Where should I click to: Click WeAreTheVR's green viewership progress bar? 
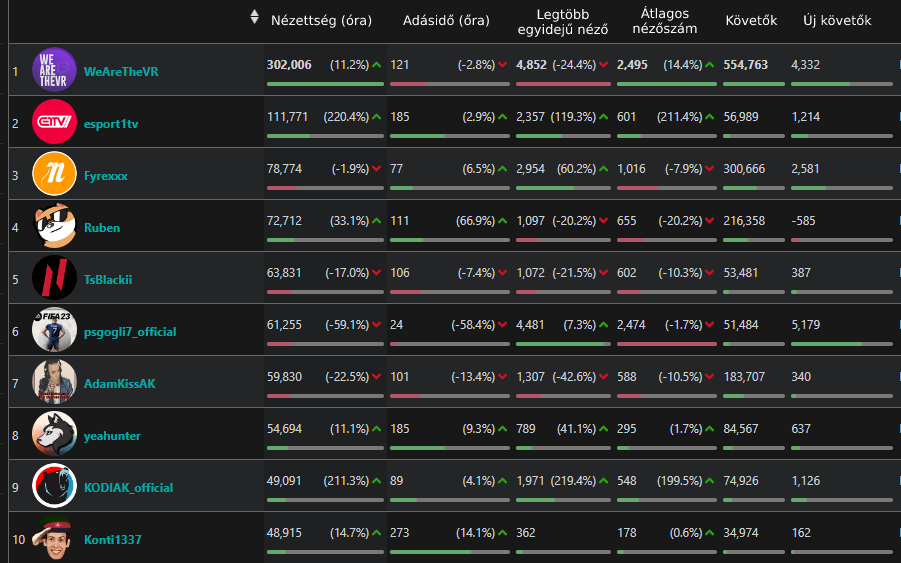[325, 84]
